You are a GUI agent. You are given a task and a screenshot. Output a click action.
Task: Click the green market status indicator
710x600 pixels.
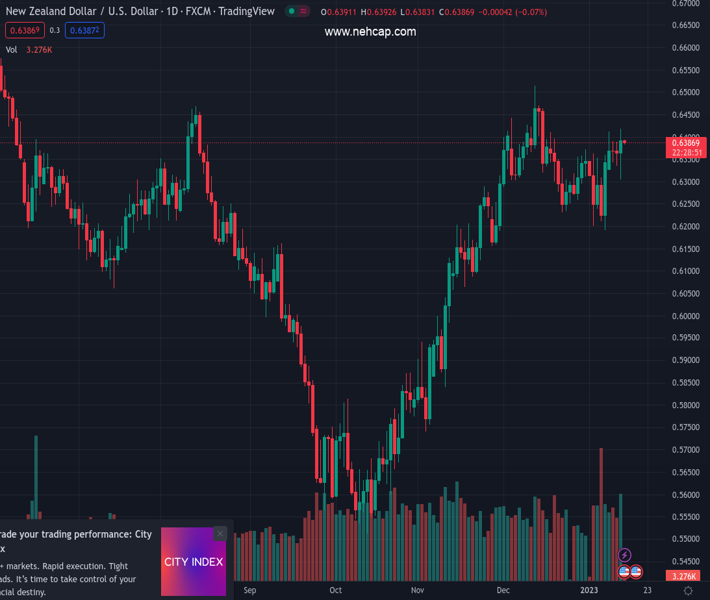[x=291, y=12]
